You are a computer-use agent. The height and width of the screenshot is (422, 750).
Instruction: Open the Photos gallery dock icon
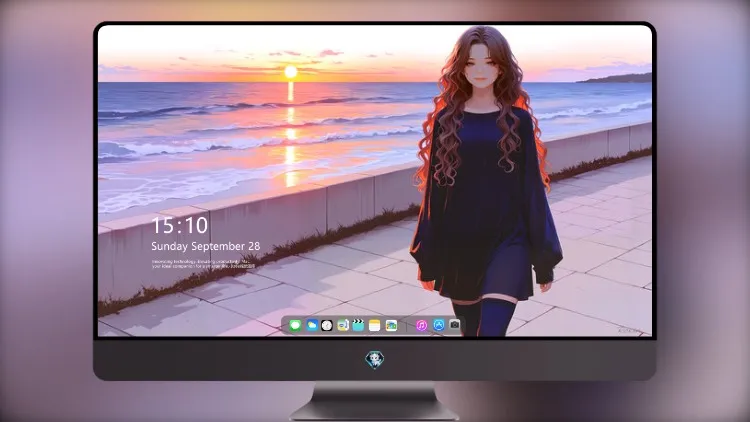391,325
